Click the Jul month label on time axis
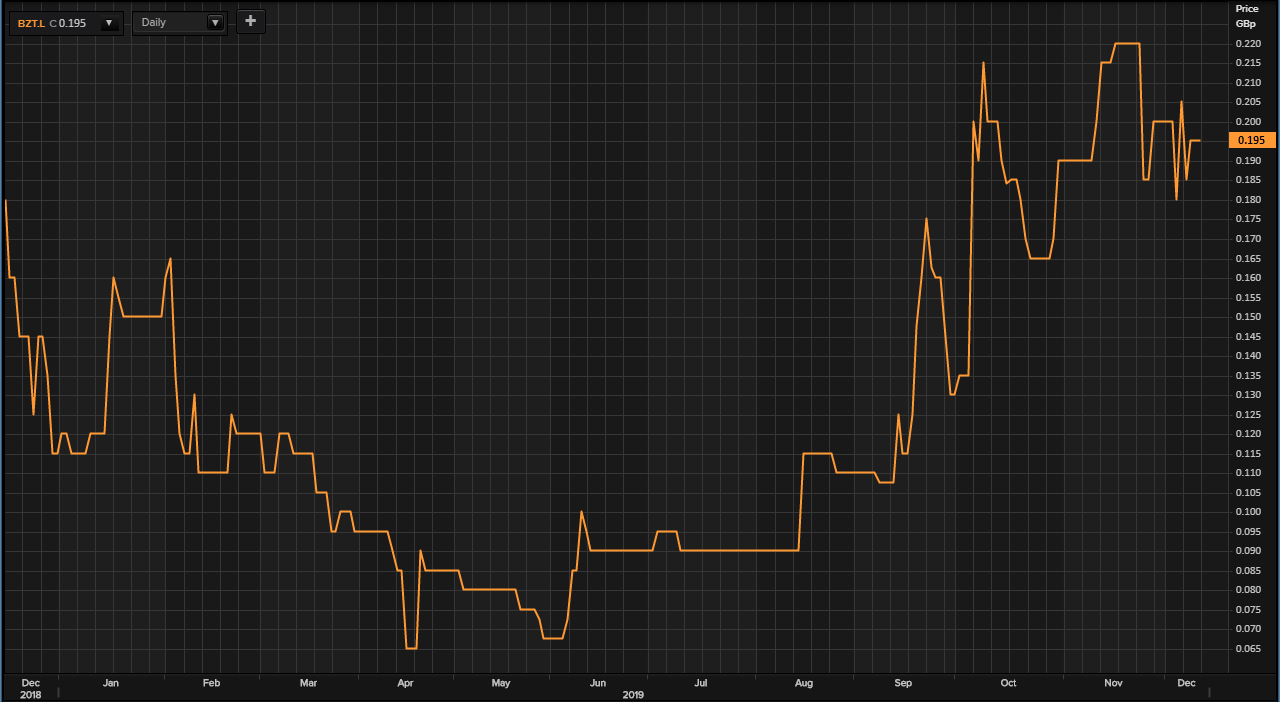Viewport: 1280px width, 702px height. click(701, 683)
